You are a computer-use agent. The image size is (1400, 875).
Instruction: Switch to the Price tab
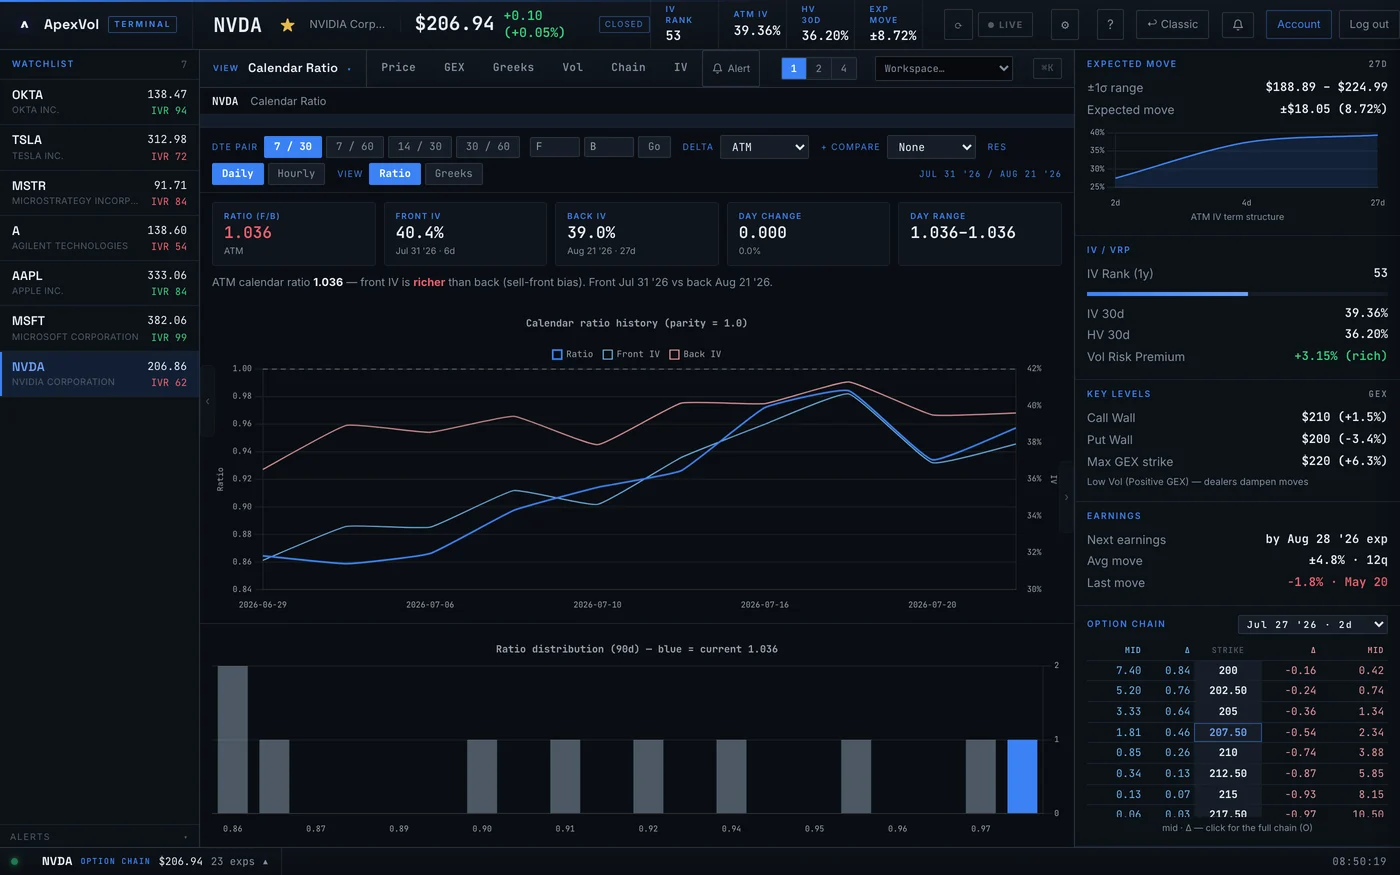[398, 68]
